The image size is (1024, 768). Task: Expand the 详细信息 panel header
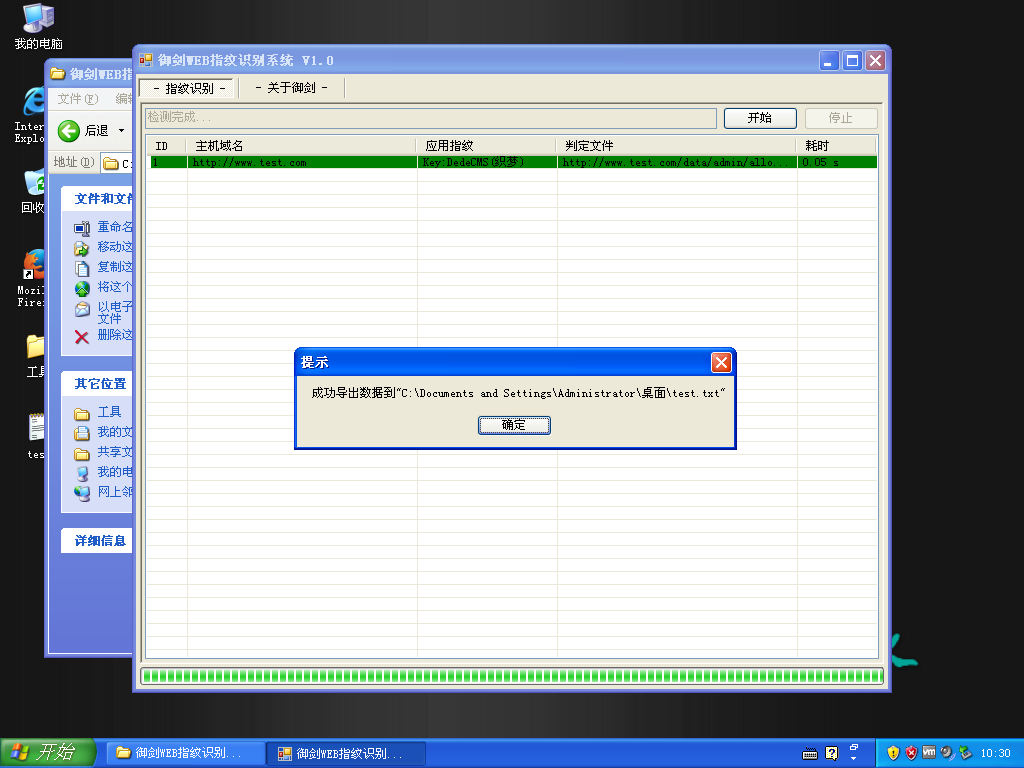coord(97,541)
